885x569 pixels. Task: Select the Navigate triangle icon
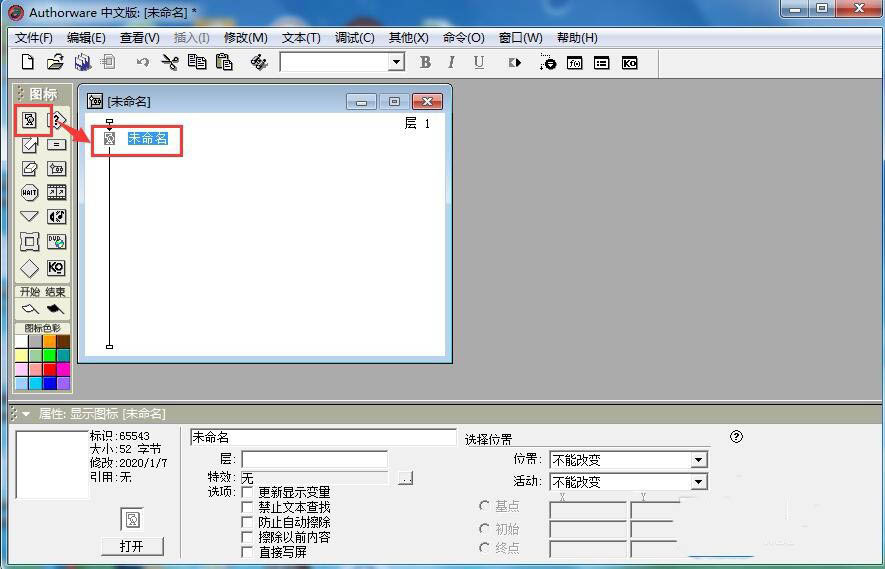29,216
